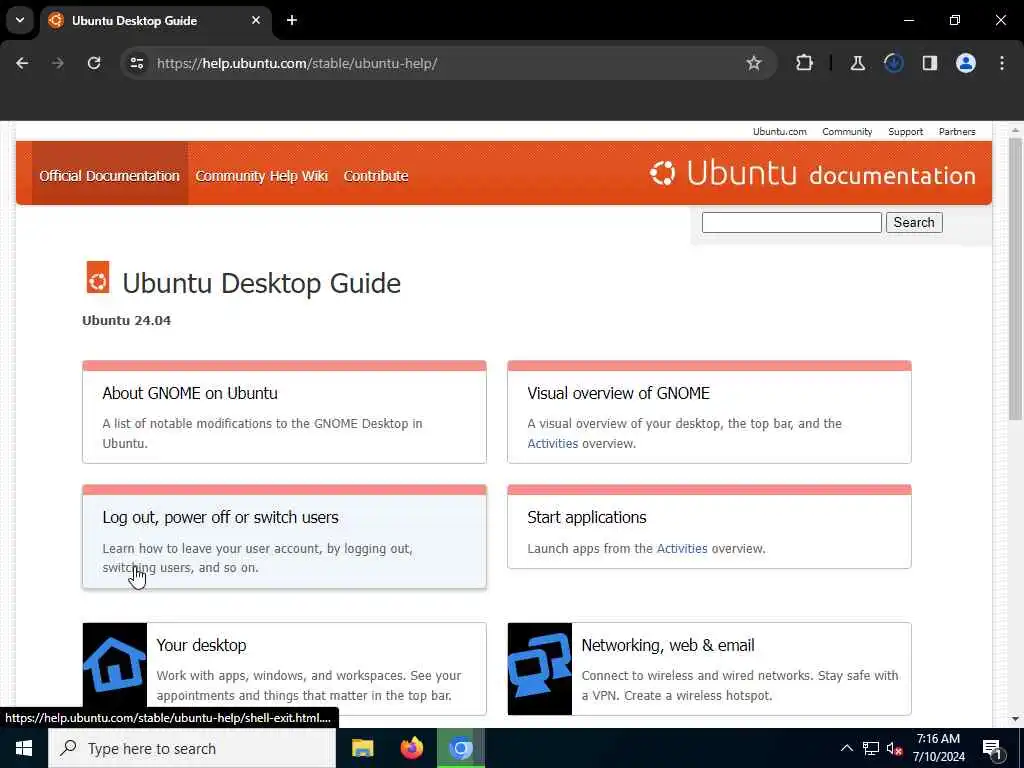Click the muted volume tray icon

point(894,748)
